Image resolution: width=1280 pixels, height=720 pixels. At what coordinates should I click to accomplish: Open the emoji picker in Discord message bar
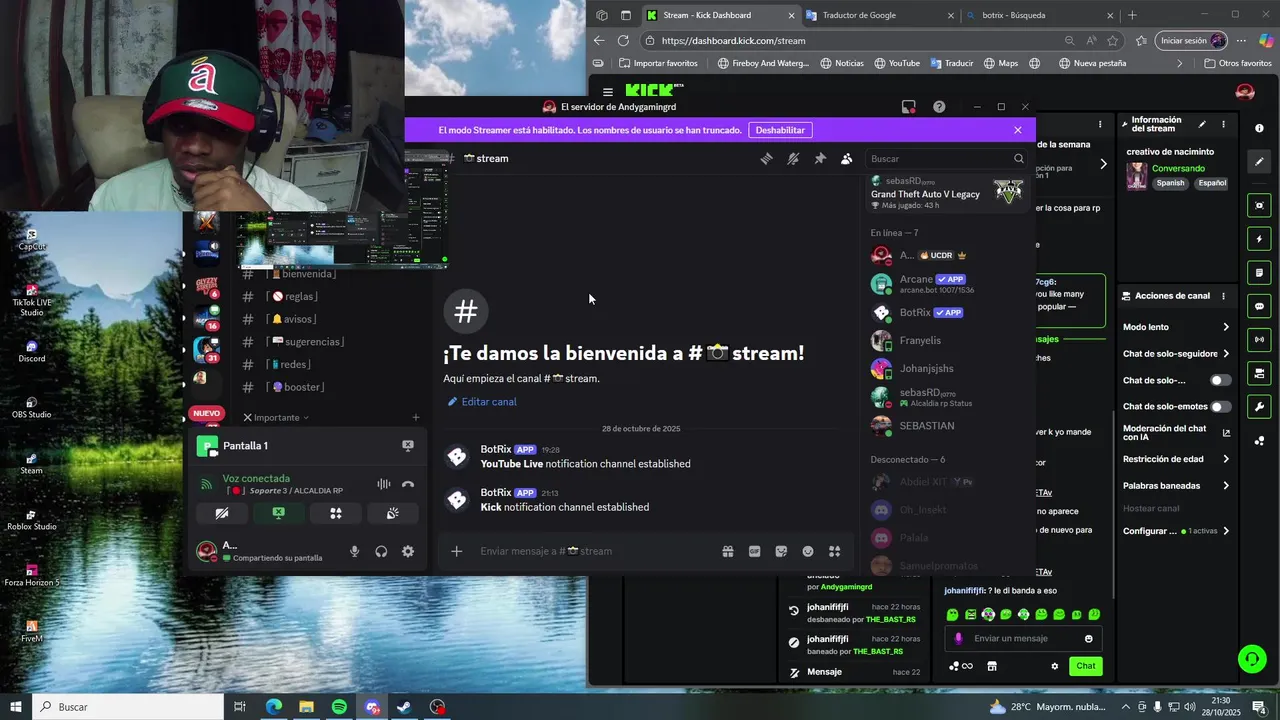point(808,551)
